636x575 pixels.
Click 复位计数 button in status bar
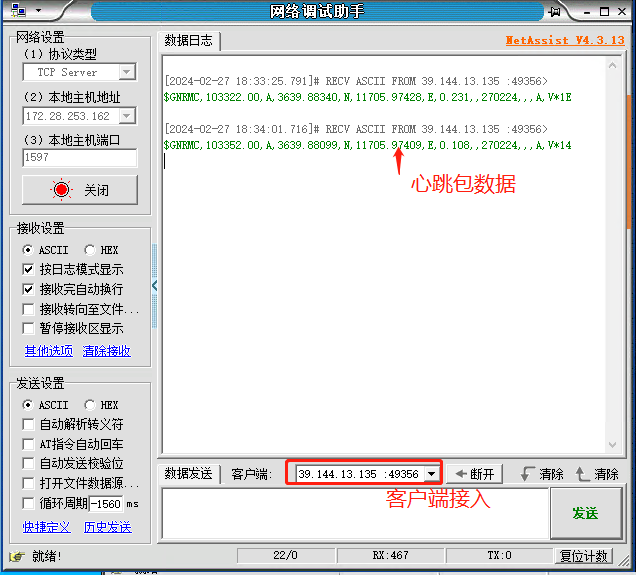pos(584,556)
